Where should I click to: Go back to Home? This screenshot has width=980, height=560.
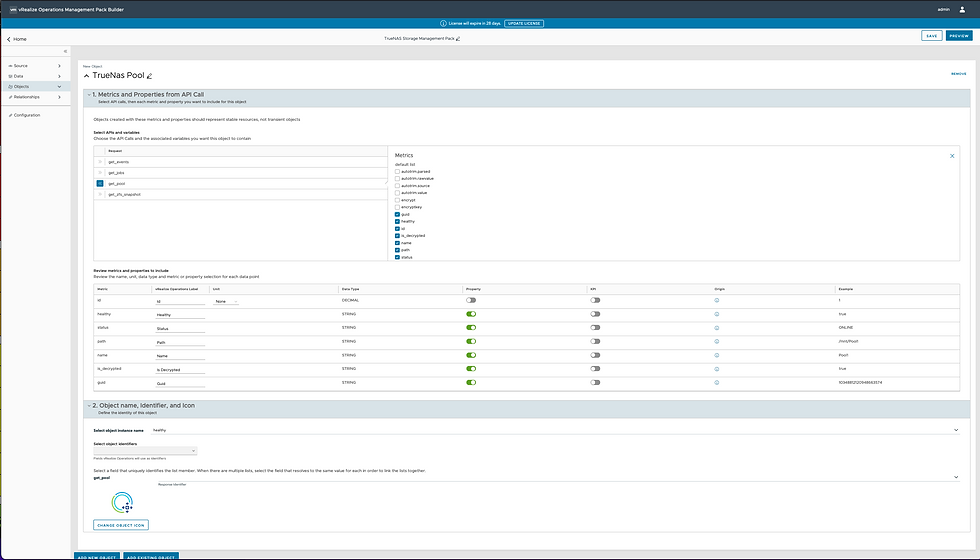17,39
